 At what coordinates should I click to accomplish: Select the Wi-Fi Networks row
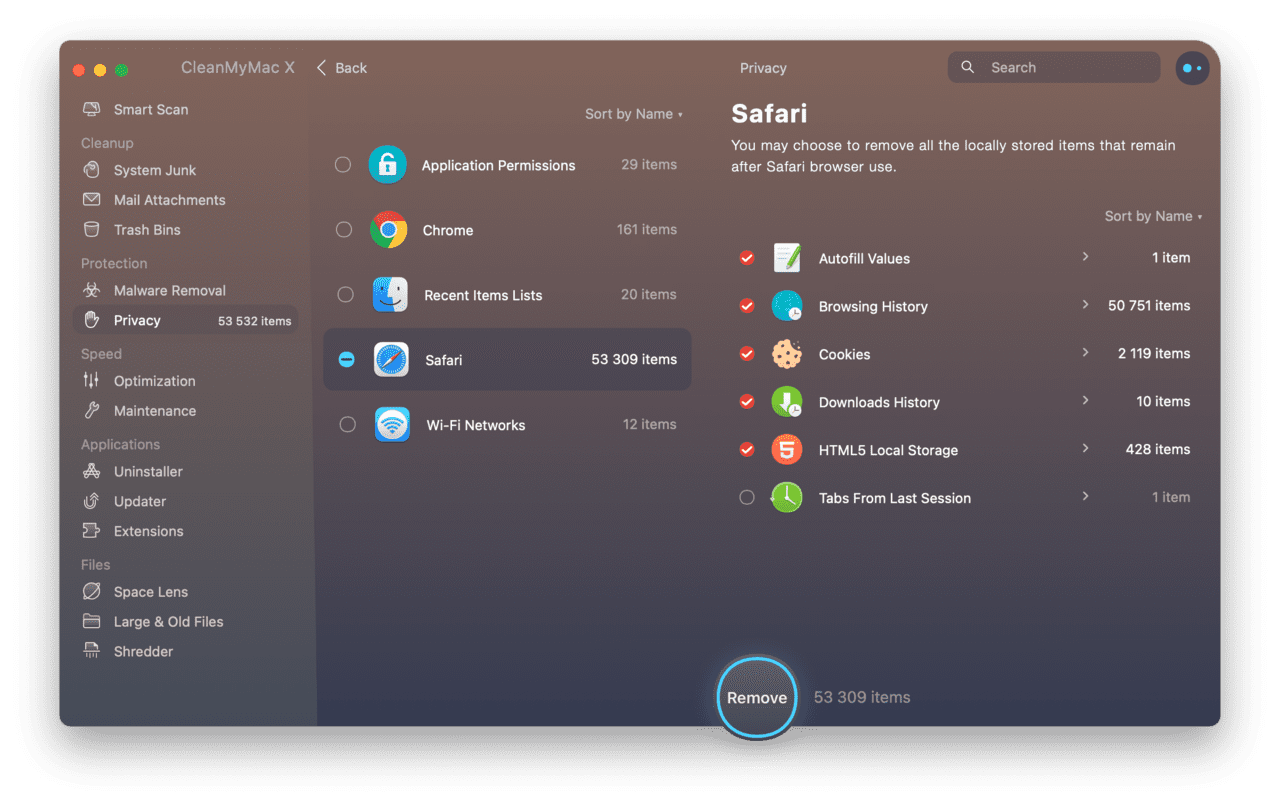[x=507, y=425]
